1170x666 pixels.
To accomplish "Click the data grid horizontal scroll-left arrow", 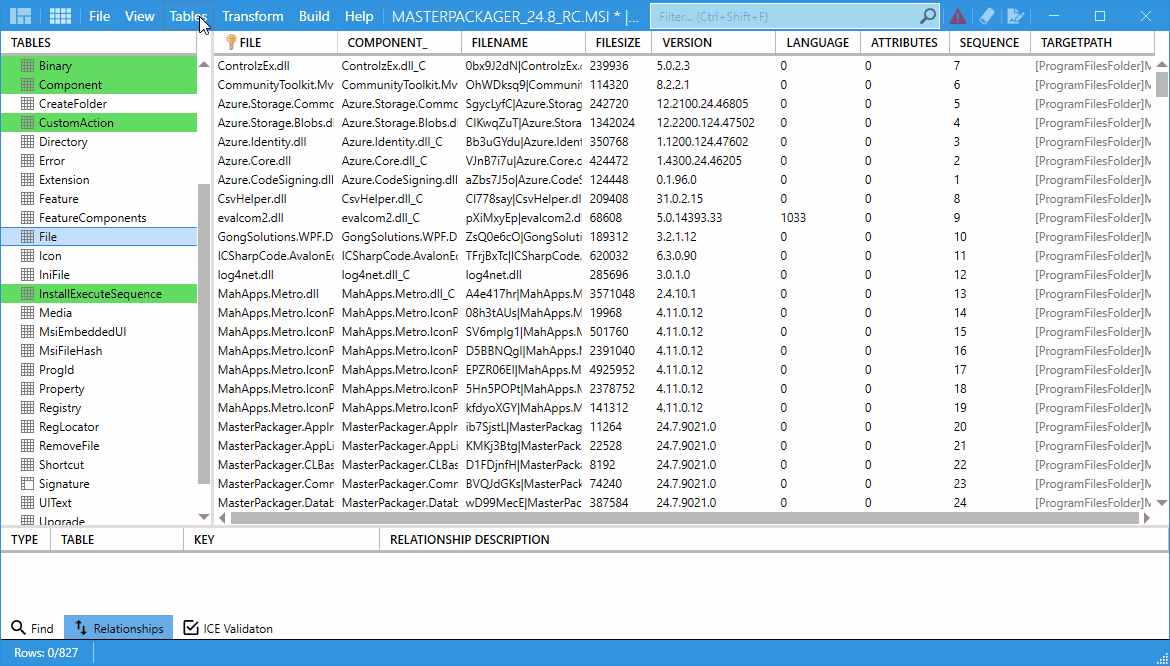I will click(222, 518).
